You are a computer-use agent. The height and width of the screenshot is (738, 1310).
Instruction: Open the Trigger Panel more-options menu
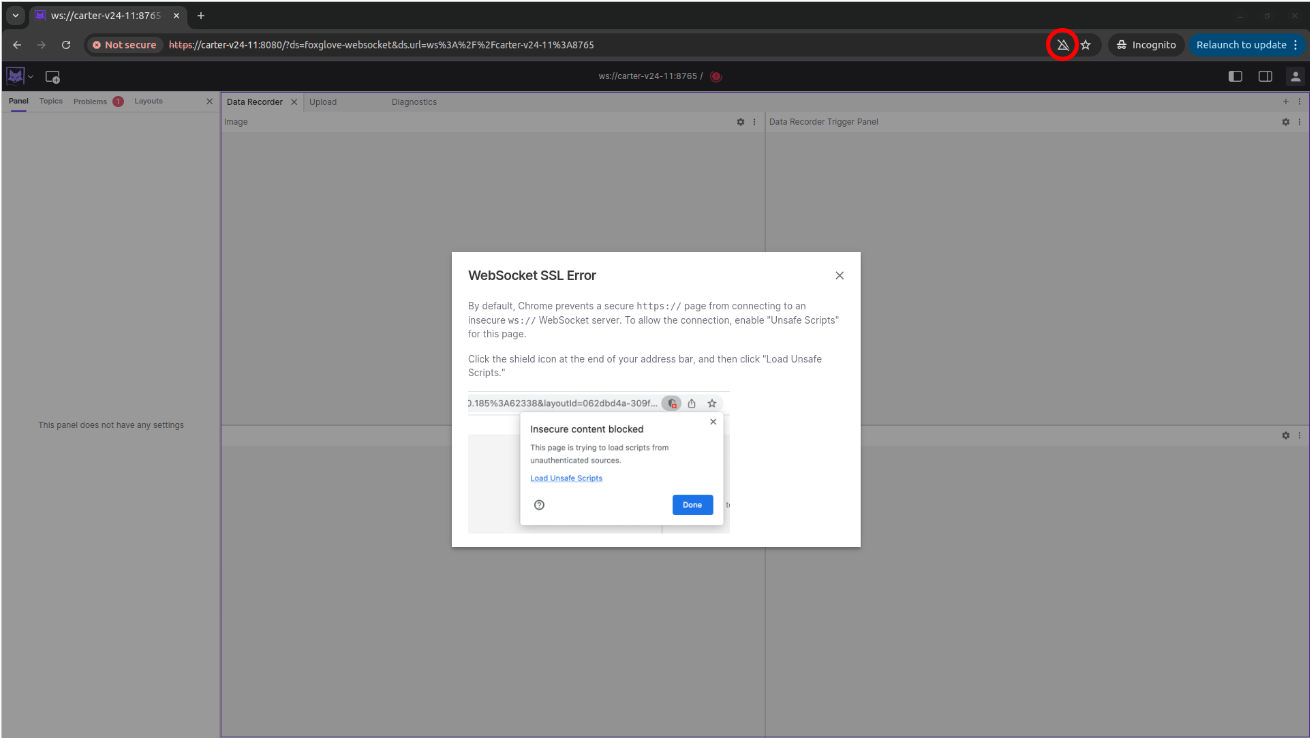point(1301,121)
